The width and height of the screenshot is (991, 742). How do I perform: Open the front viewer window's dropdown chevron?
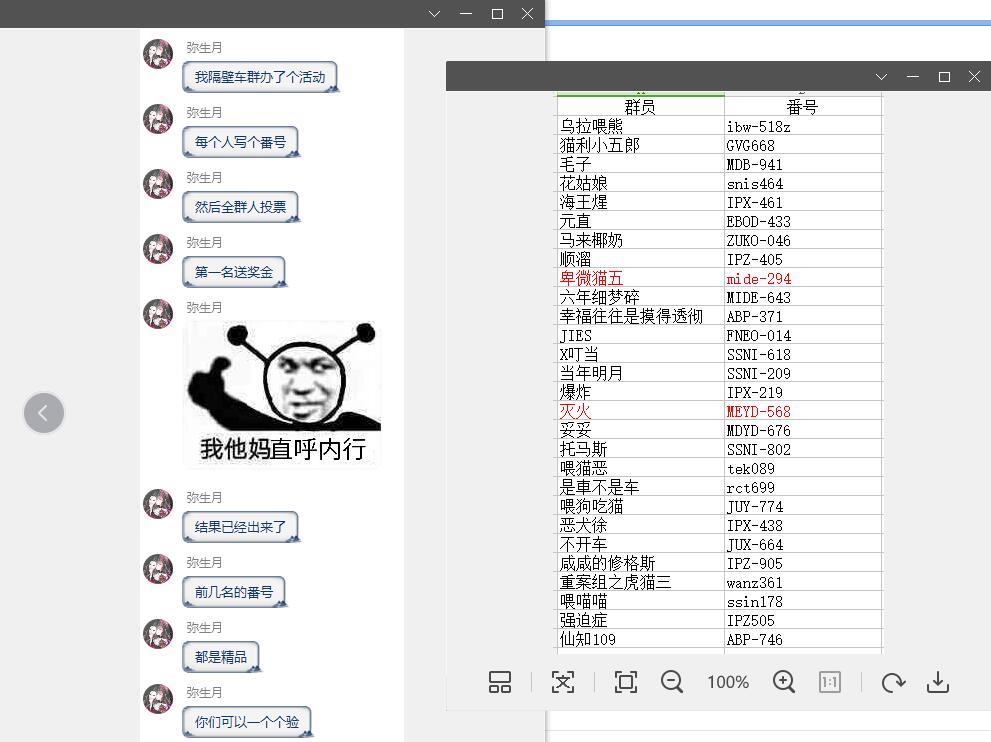(881, 76)
